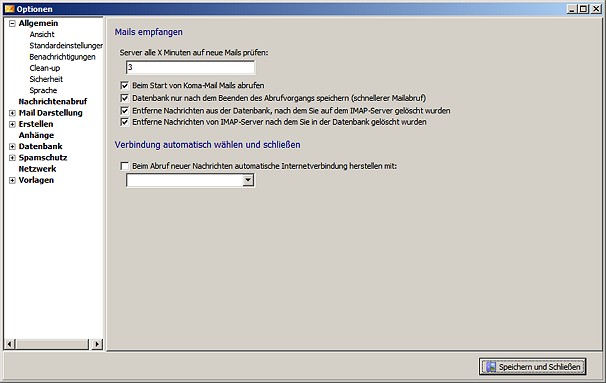This screenshot has width=606, height=383.
Task: Click the tree scrollbar left arrow
Action: coord(10,344)
